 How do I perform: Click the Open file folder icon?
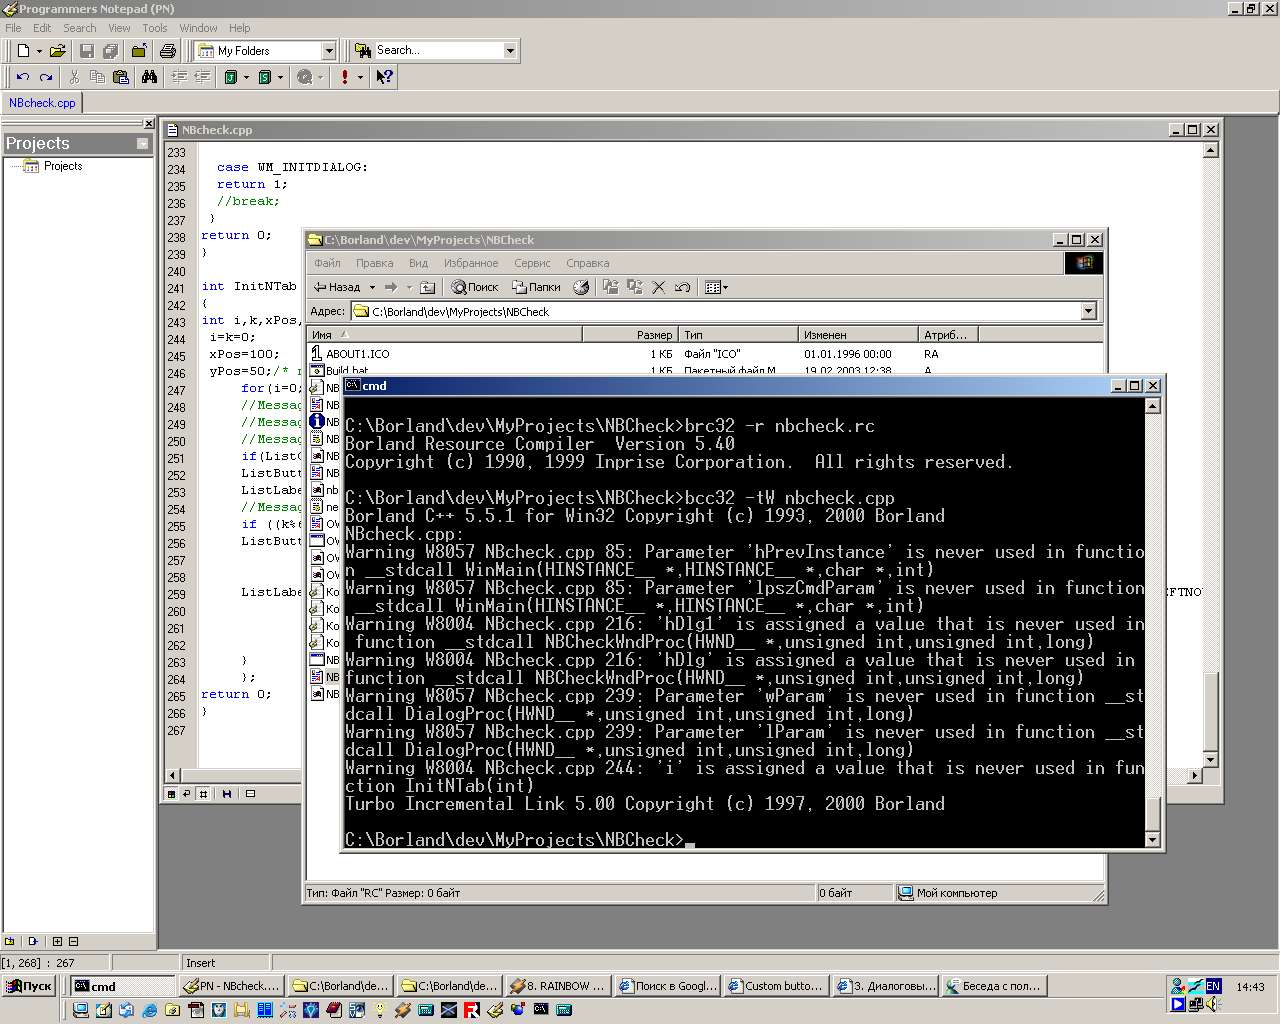click(x=57, y=51)
